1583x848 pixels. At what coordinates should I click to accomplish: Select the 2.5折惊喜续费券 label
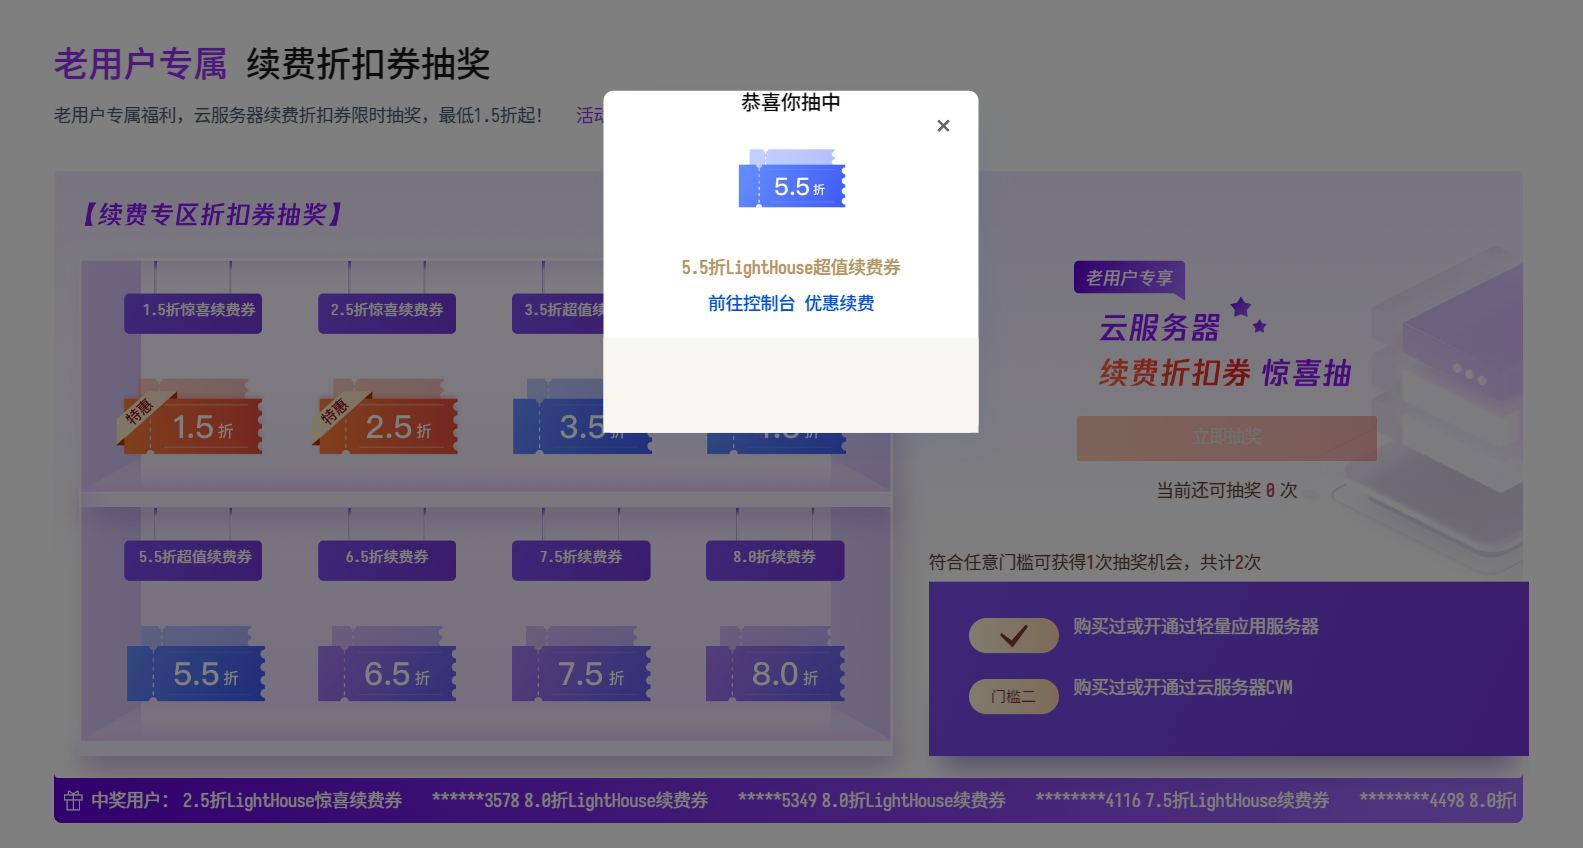[x=387, y=312]
